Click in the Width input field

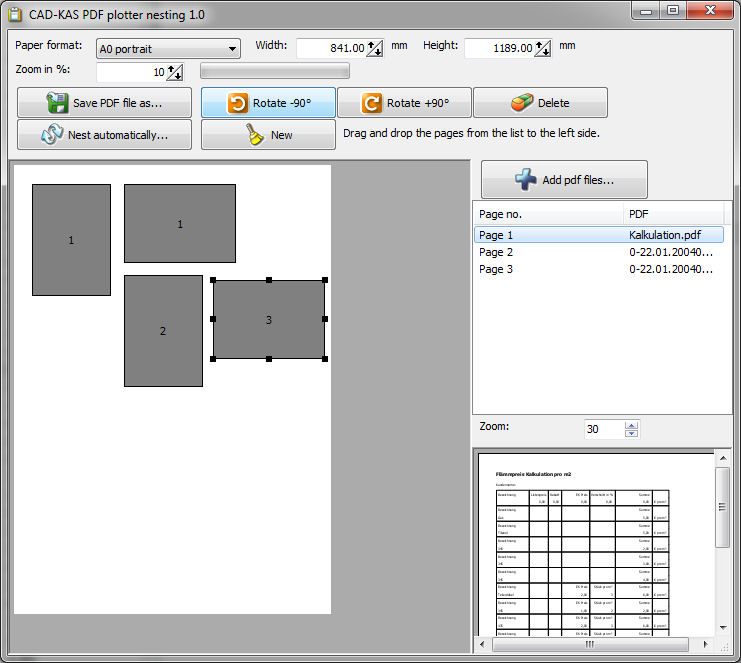[330, 48]
